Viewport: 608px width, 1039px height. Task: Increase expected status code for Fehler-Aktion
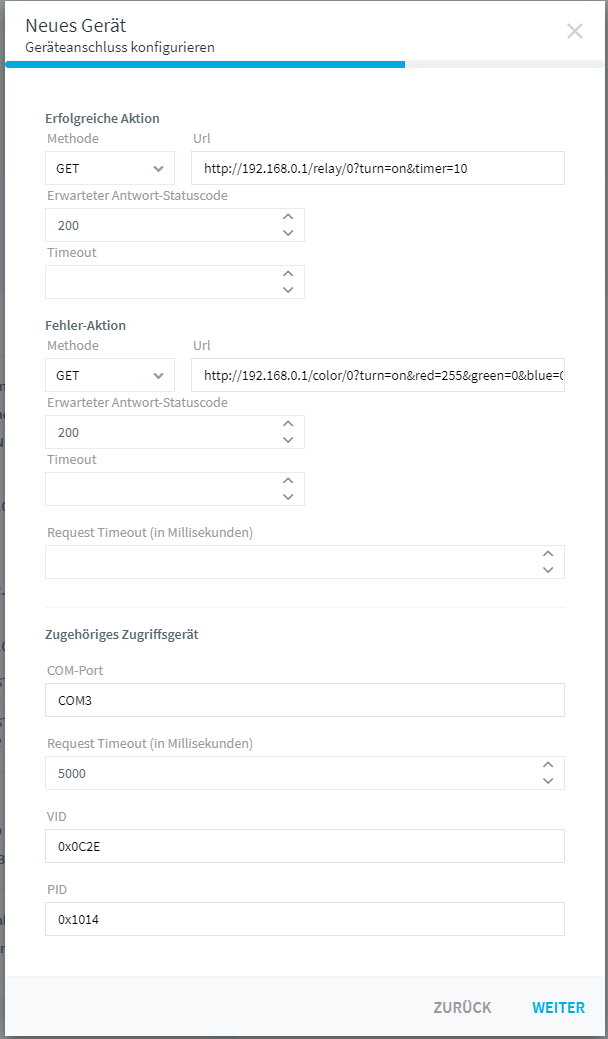point(287,424)
